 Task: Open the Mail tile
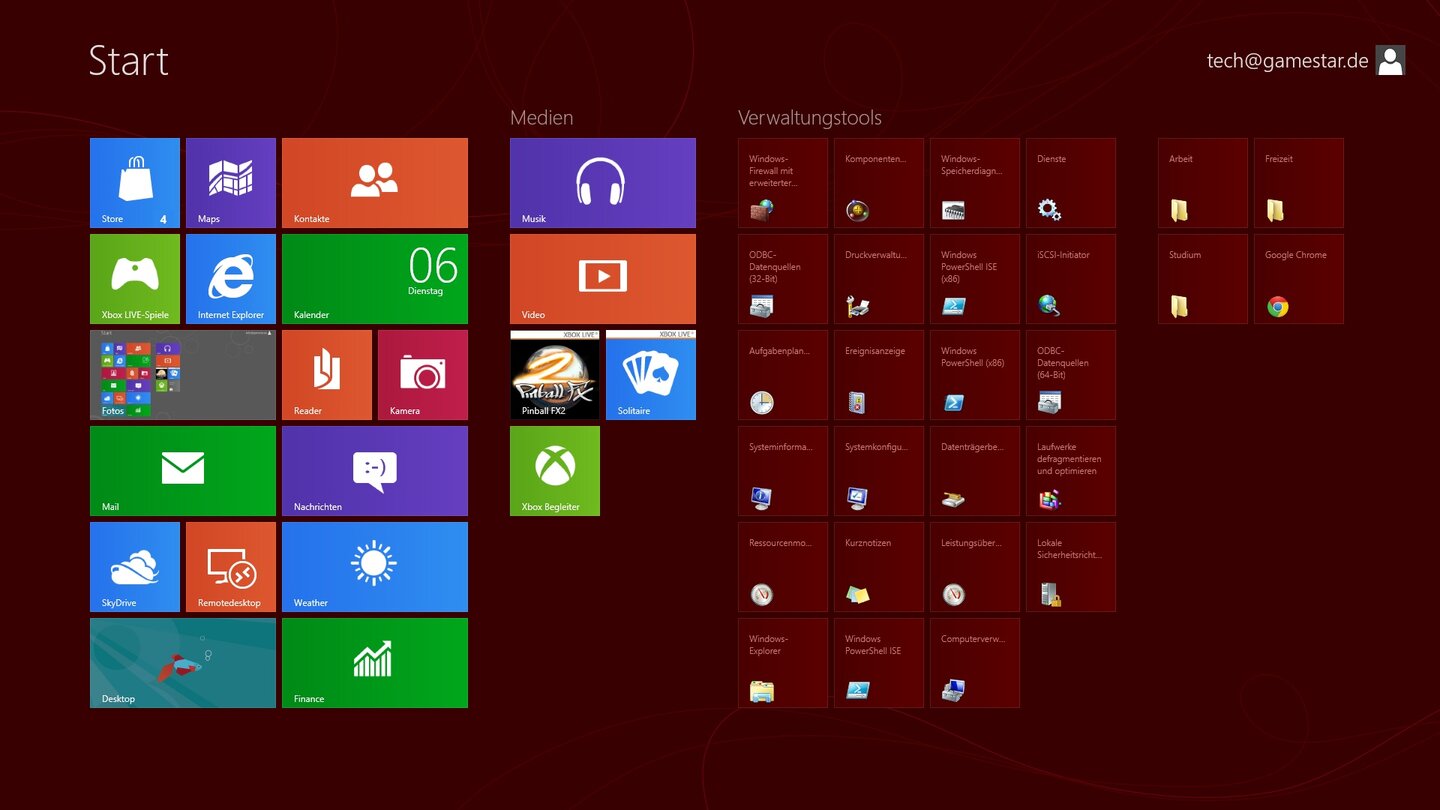(183, 471)
